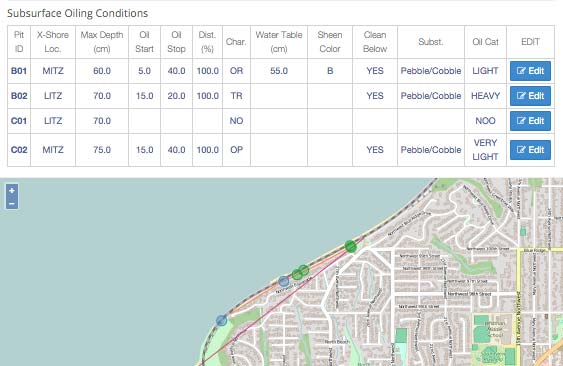Open pit ID C02

[19, 150]
